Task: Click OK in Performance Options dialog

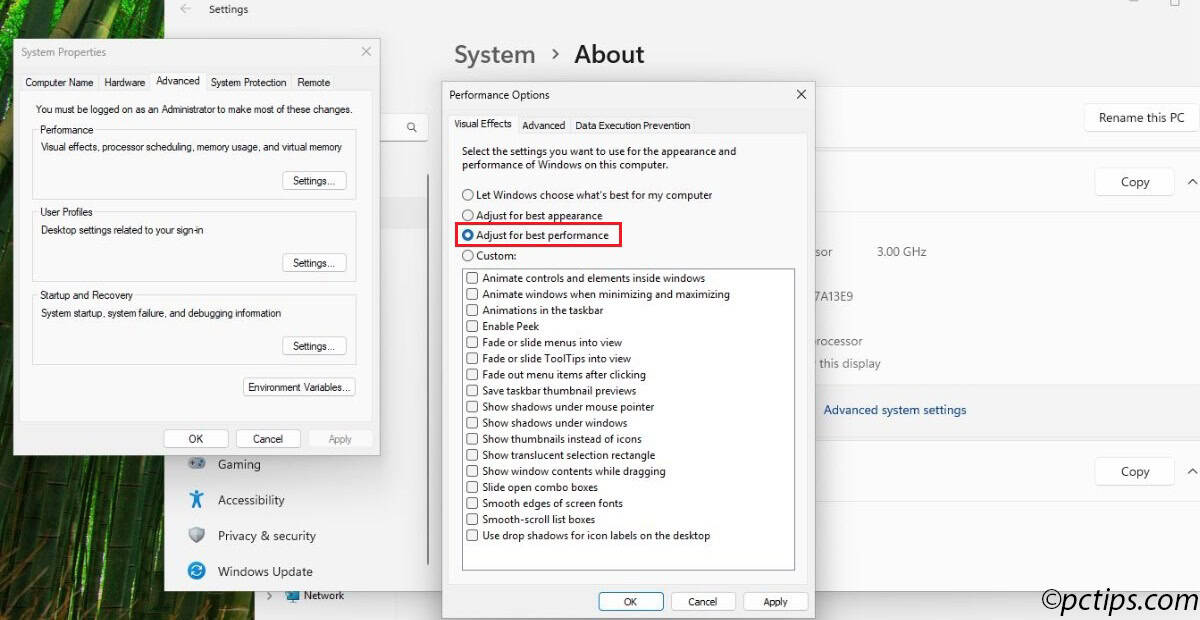Action: click(630, 602)
